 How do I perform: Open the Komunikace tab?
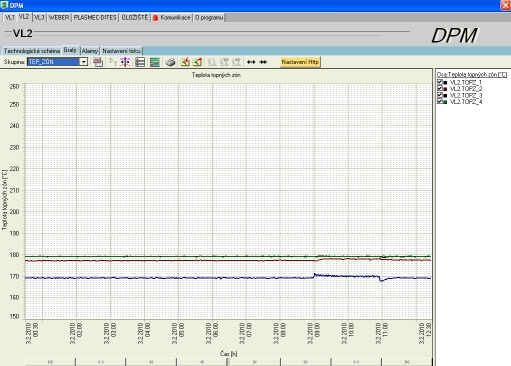(x=172, y=18)
